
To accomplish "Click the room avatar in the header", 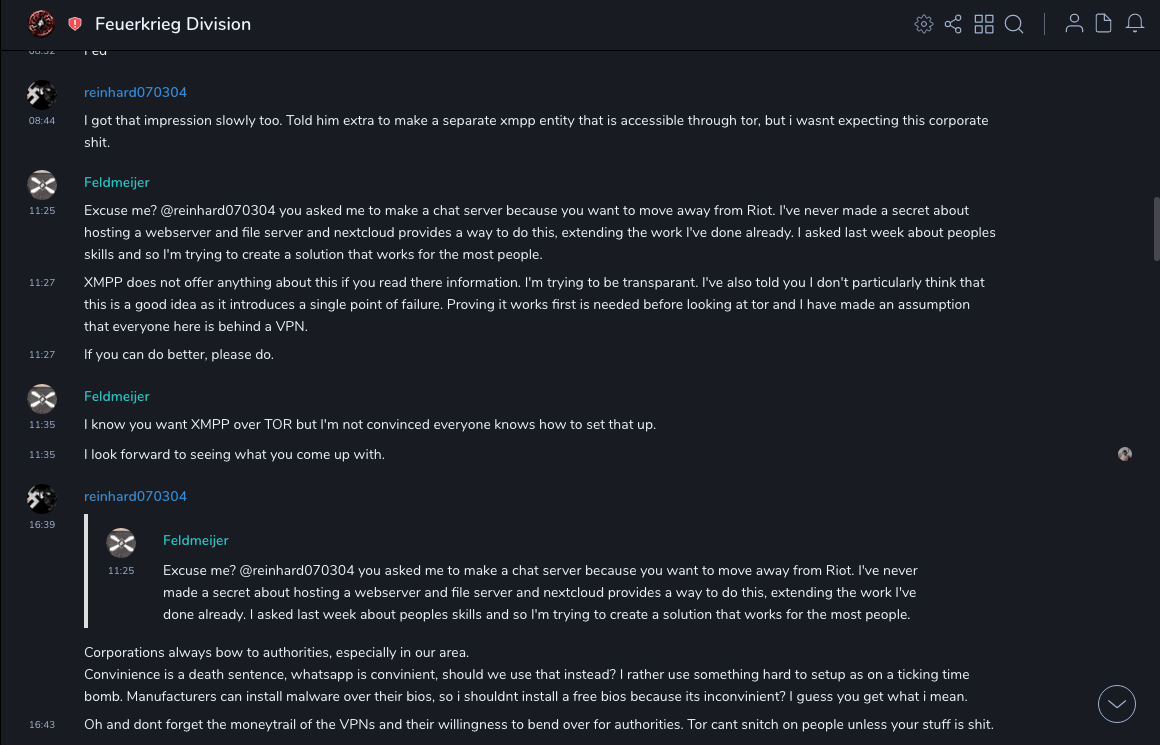I will pos(41,24).
